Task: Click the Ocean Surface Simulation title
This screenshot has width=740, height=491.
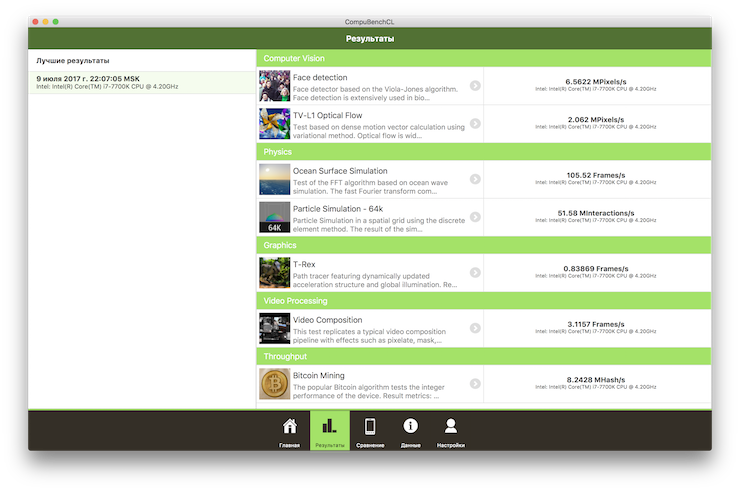Action: tap(340, 171)
